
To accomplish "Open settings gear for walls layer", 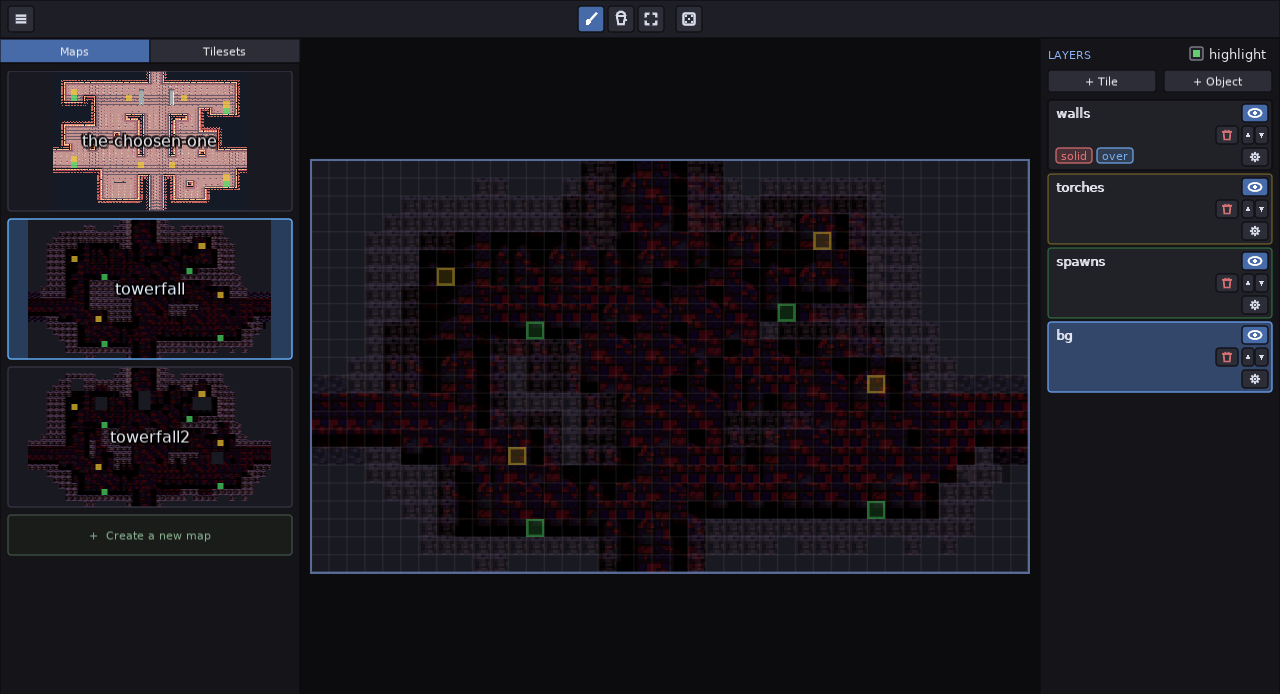I will [1255, 157].
